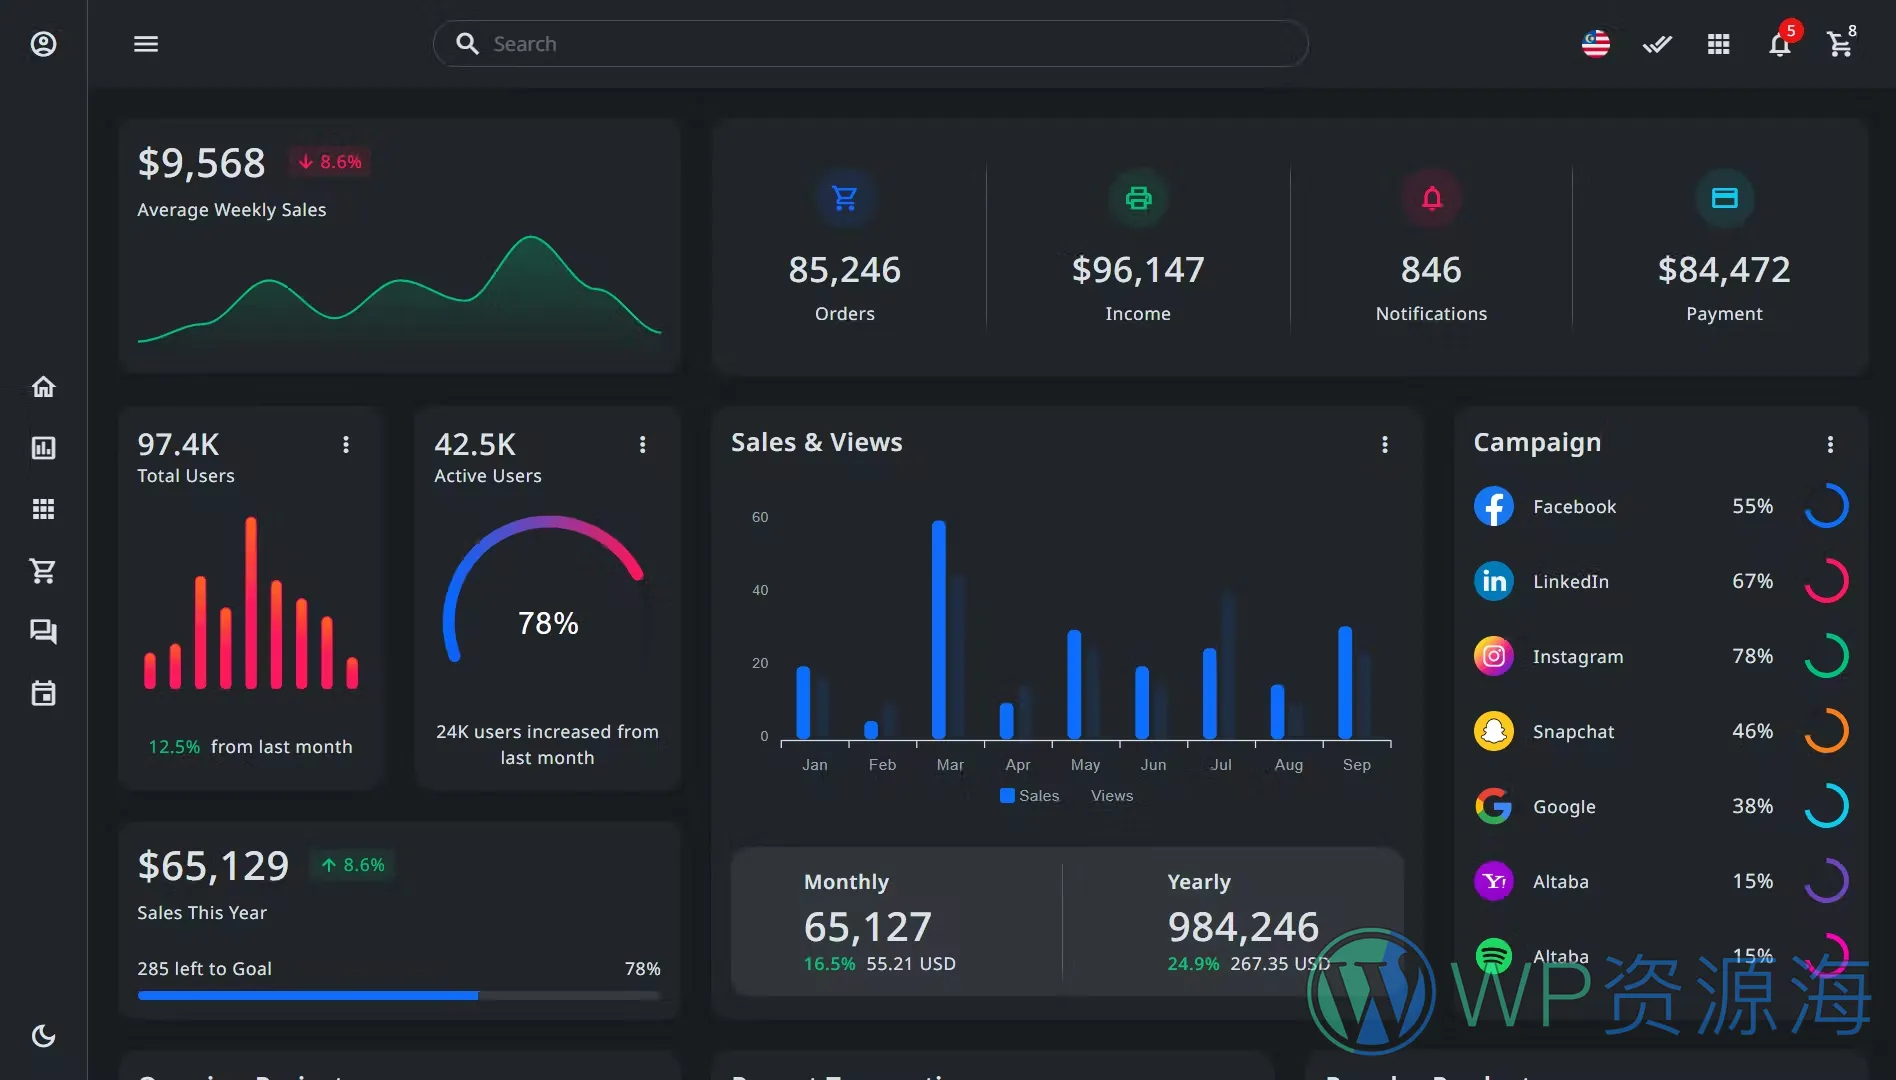Open Campaign card options menu
The image size is (1896, 1080).
coord(1830,444)
